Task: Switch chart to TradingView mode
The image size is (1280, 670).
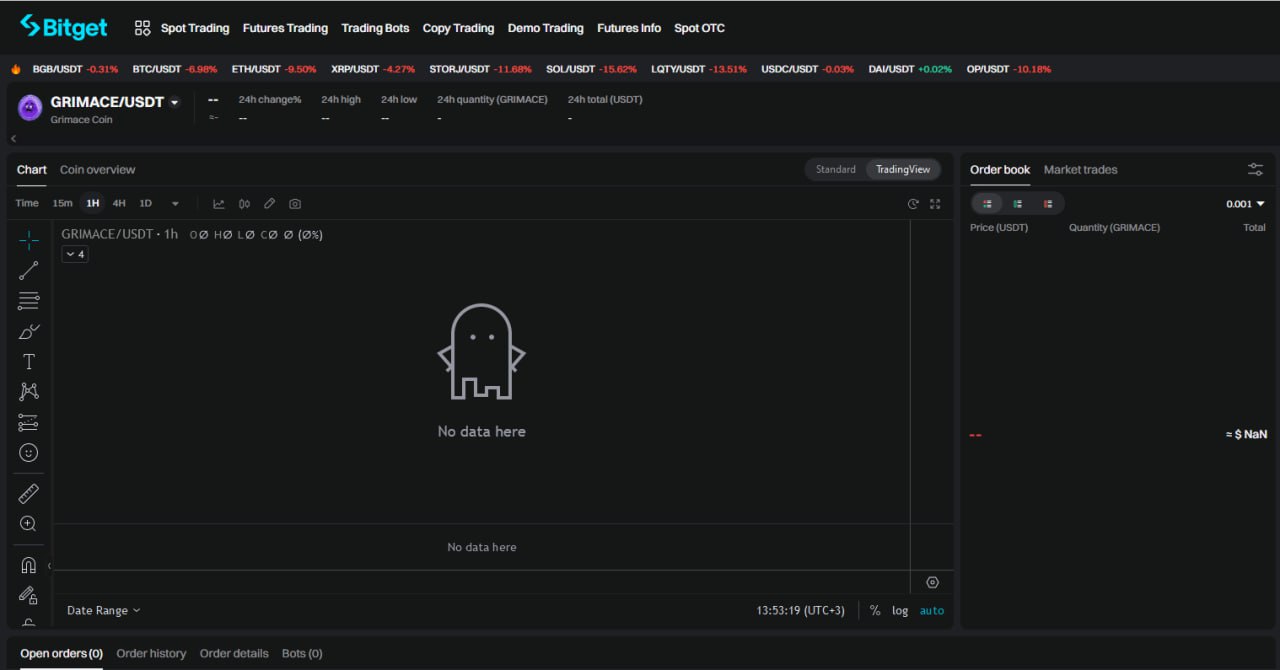Action: [x=903, y=169]
